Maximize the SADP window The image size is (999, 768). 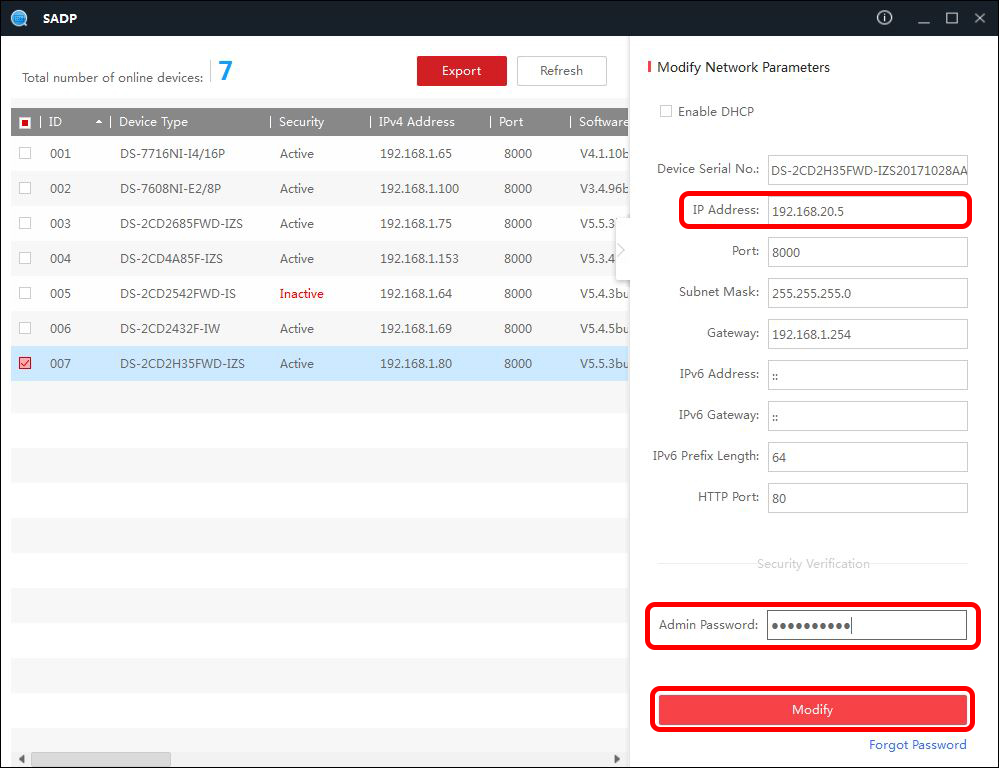(952, 18)
